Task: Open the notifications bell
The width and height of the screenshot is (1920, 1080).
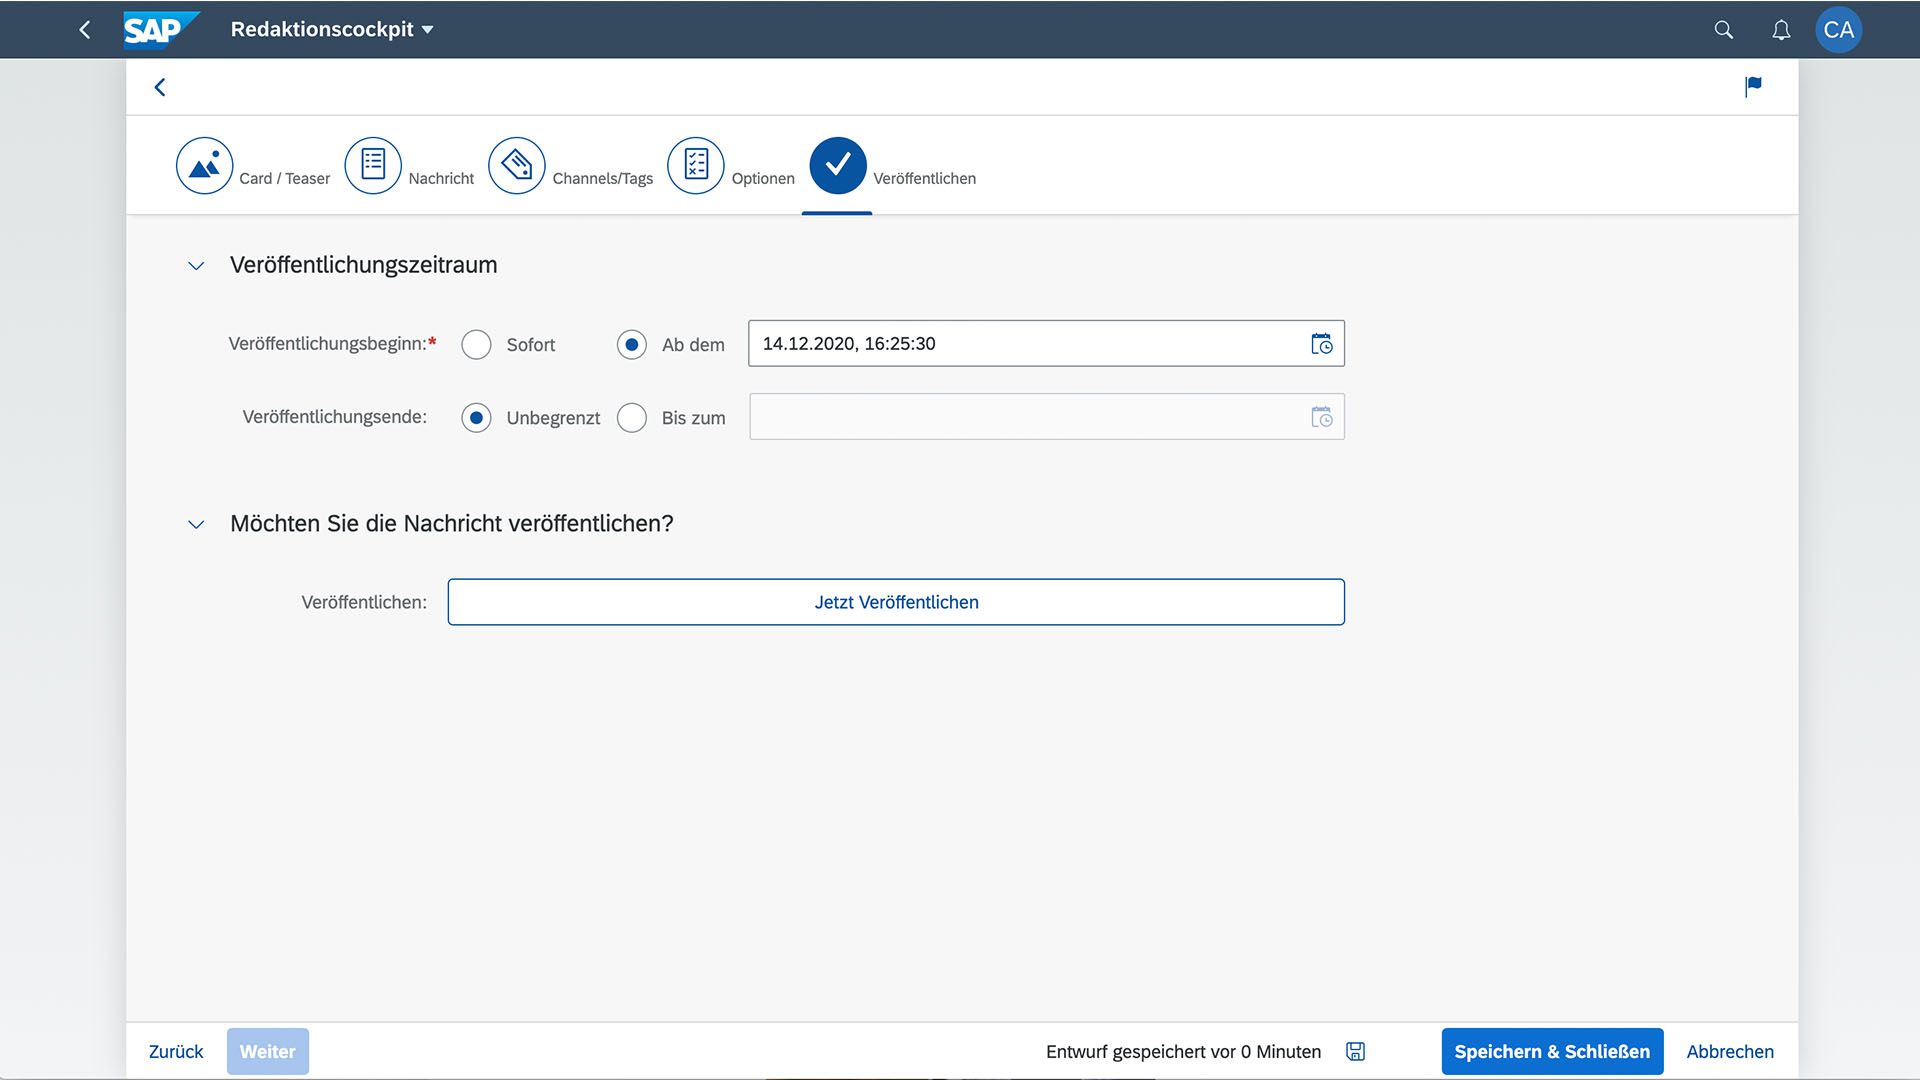Action: click(1781, 30)
